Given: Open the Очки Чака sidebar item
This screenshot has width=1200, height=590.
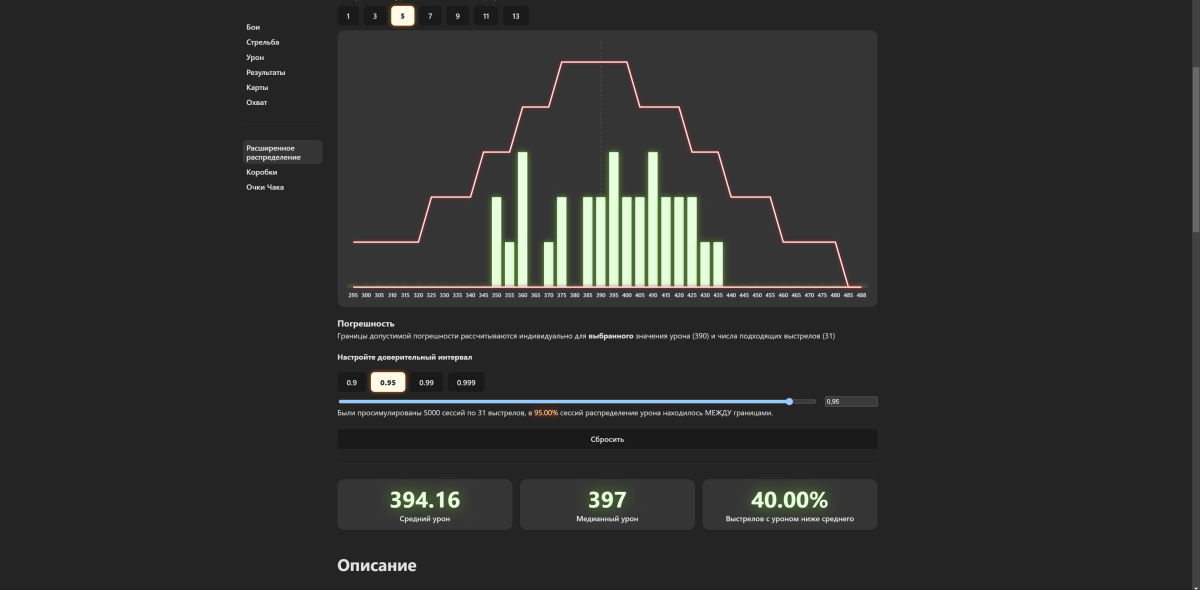Looking at the screenshot, I should pyautogui.click(x=265, y=187).
